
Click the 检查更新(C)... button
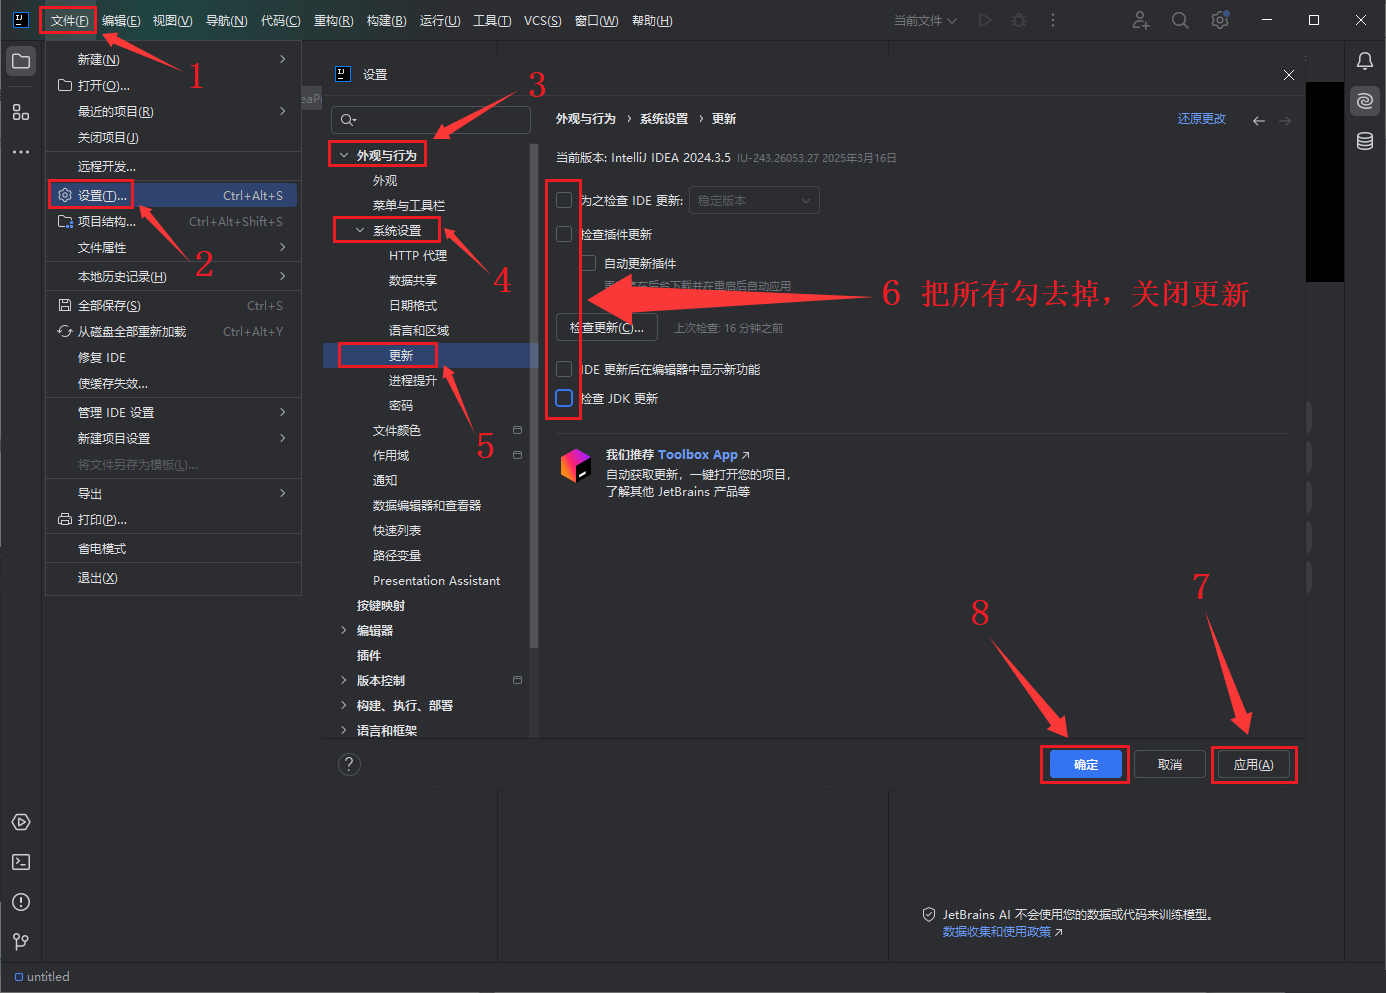point(607,327)
